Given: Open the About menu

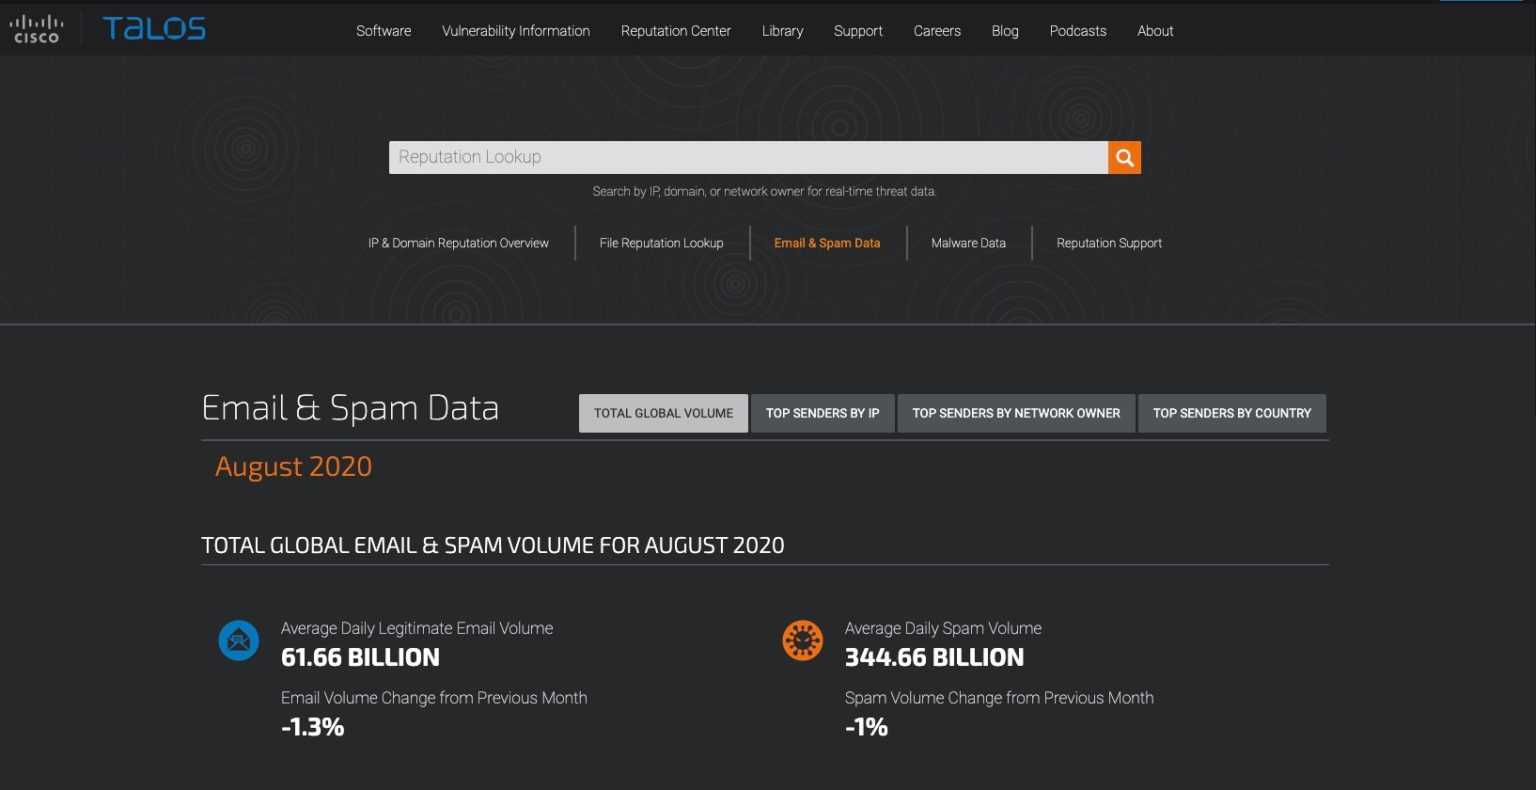Looking at the screenshot, I should (1155, 31).
